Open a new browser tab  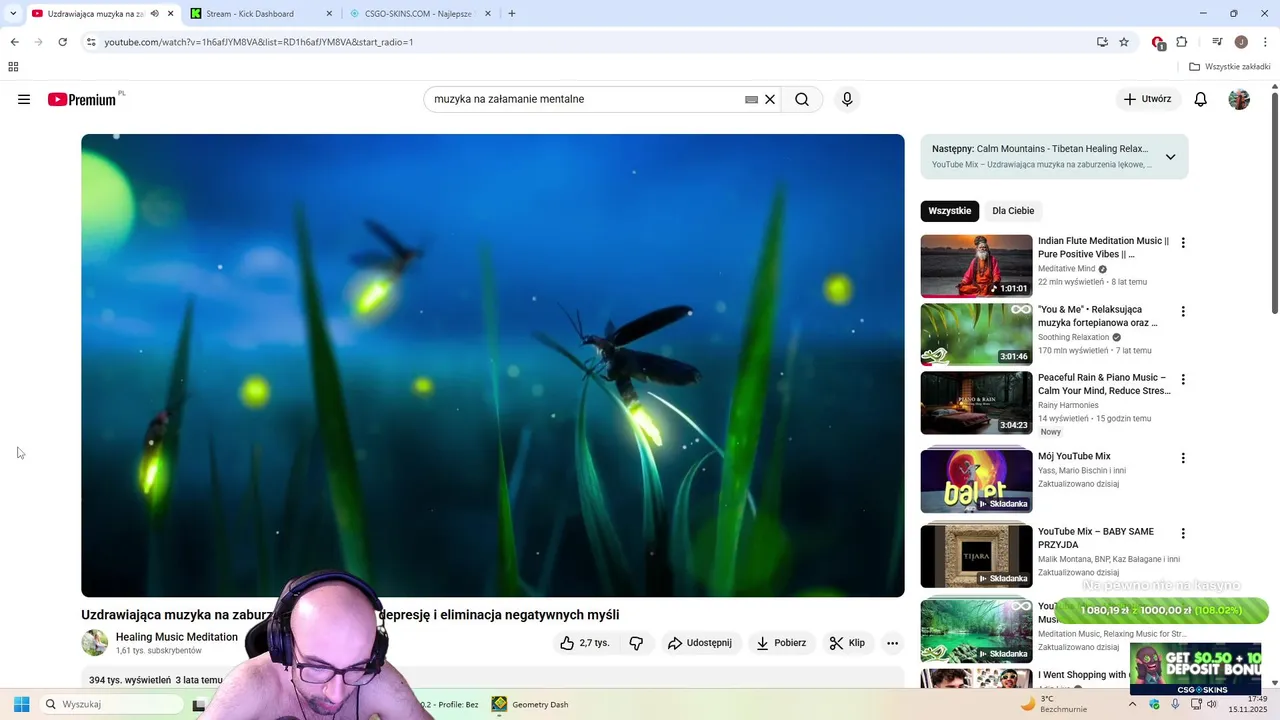tap(512, 14)
